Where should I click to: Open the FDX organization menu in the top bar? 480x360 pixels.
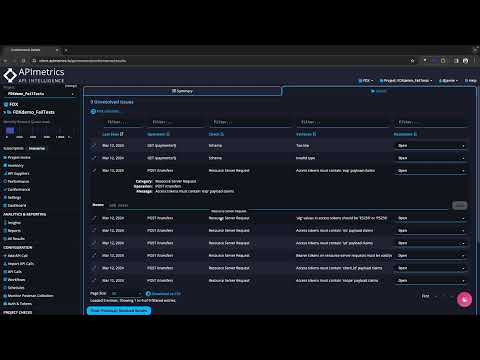pos(365,81)
